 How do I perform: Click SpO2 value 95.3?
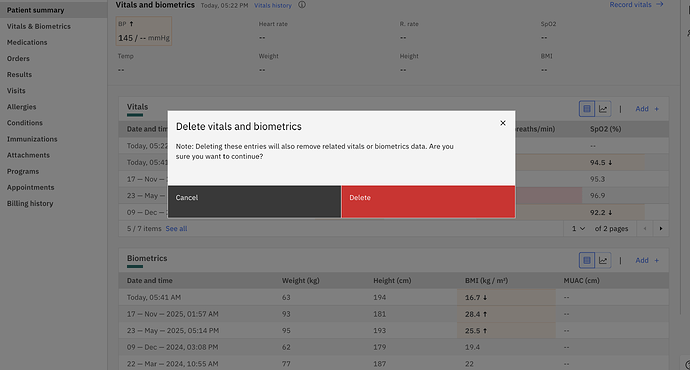598,179
